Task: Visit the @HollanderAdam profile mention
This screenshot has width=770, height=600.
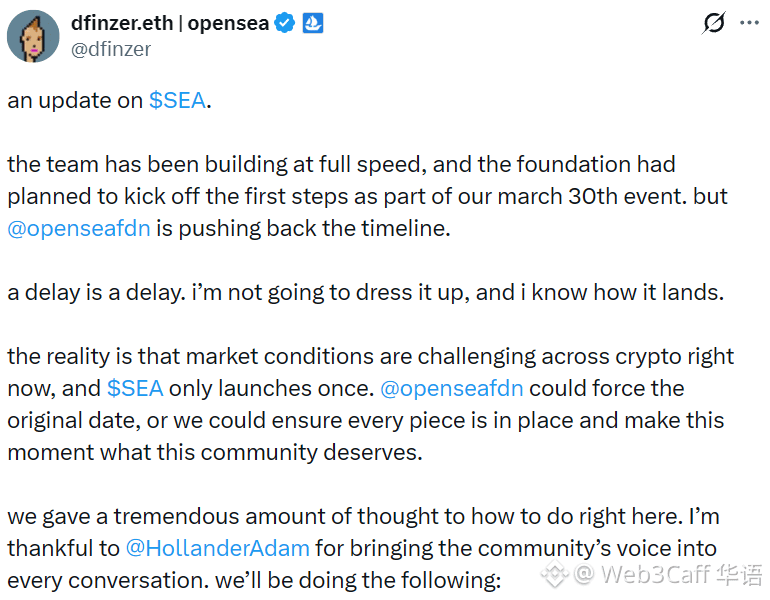Action: [x=217, y=548]
